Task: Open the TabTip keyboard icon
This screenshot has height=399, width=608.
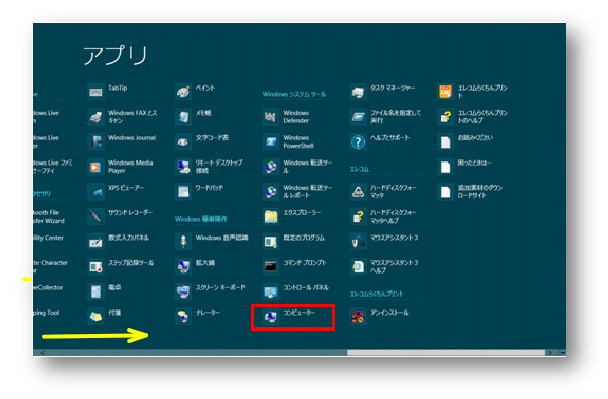Action: coord(95,92)
